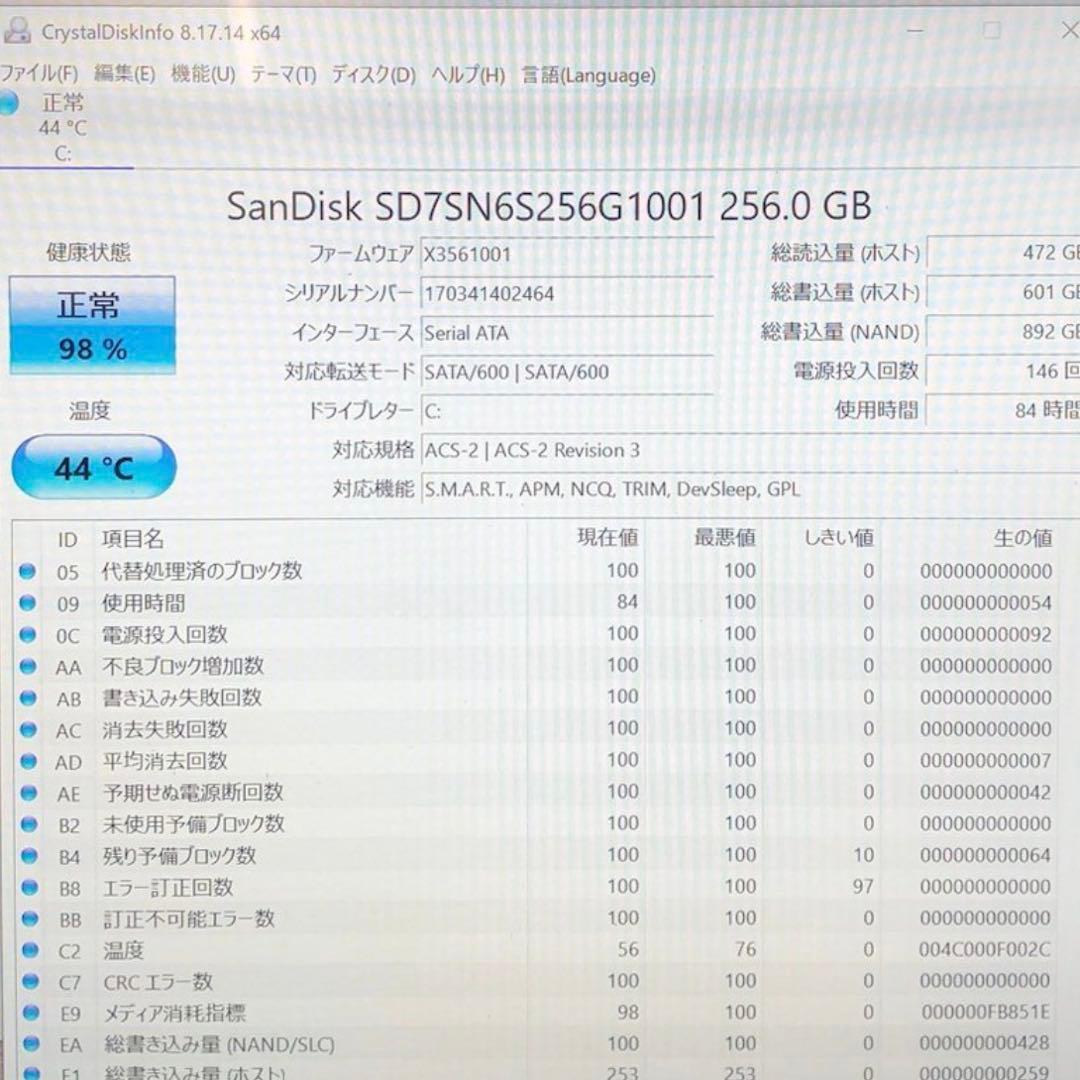This screenshot has height=1080, width=1080.
Task: Click status dot for row B4 残り予備ブロック数
Action: 29,855
